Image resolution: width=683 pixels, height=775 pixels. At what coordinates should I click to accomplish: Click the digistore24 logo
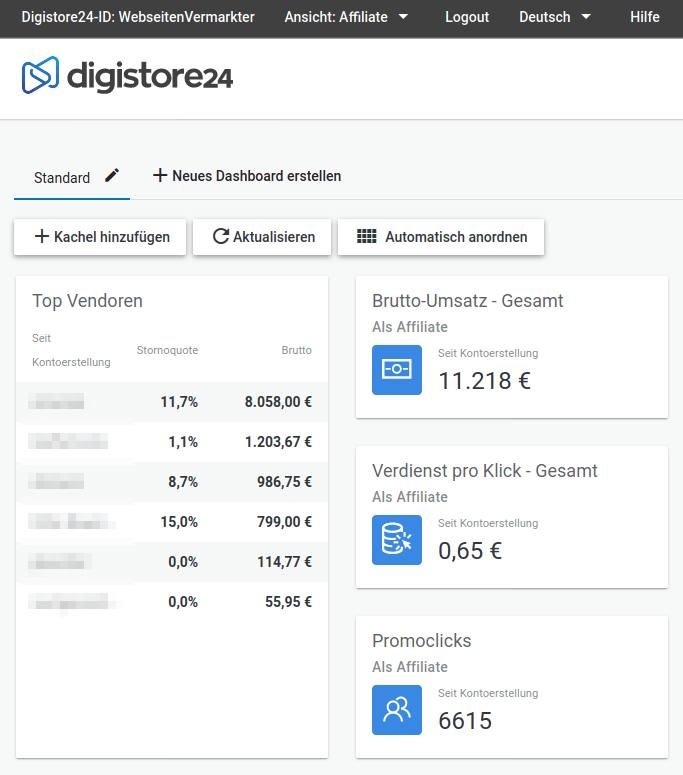tap(127, 76)
